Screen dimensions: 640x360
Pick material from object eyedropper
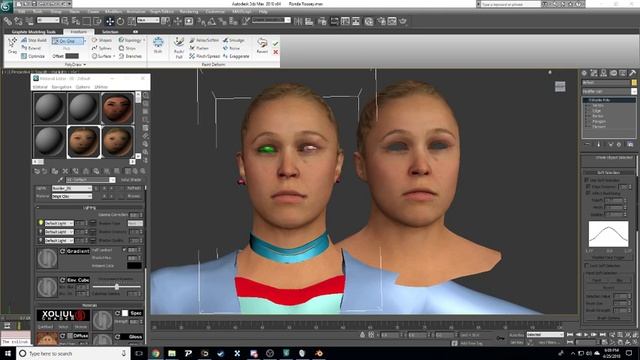click(x=61, y=180)
